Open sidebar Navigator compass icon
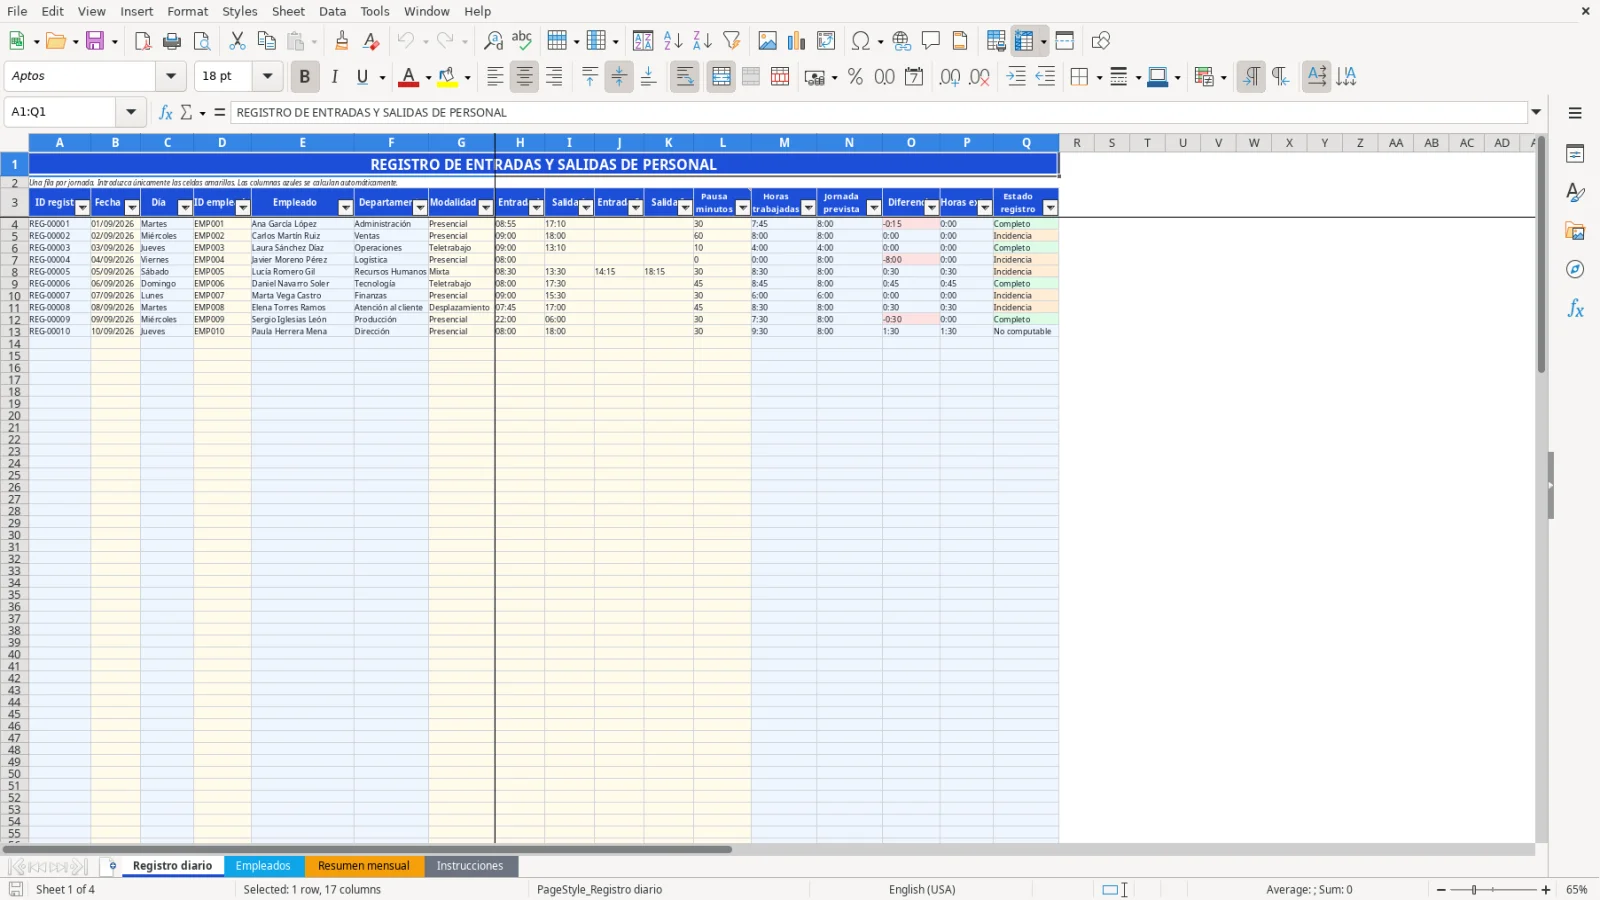The image size is (1600, 900). pos(1575,270)
